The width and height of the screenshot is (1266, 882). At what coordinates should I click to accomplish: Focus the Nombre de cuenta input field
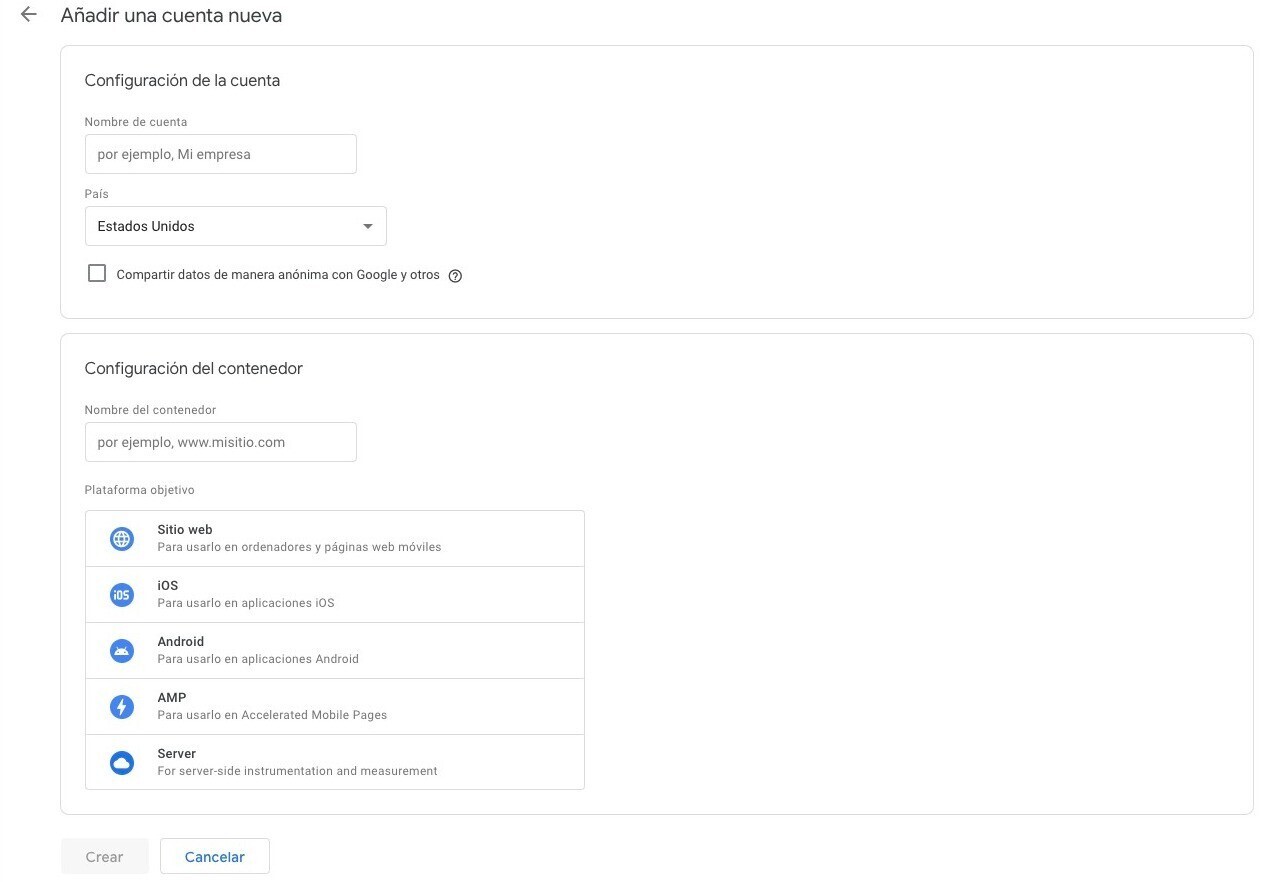click(x=221, y=154)
